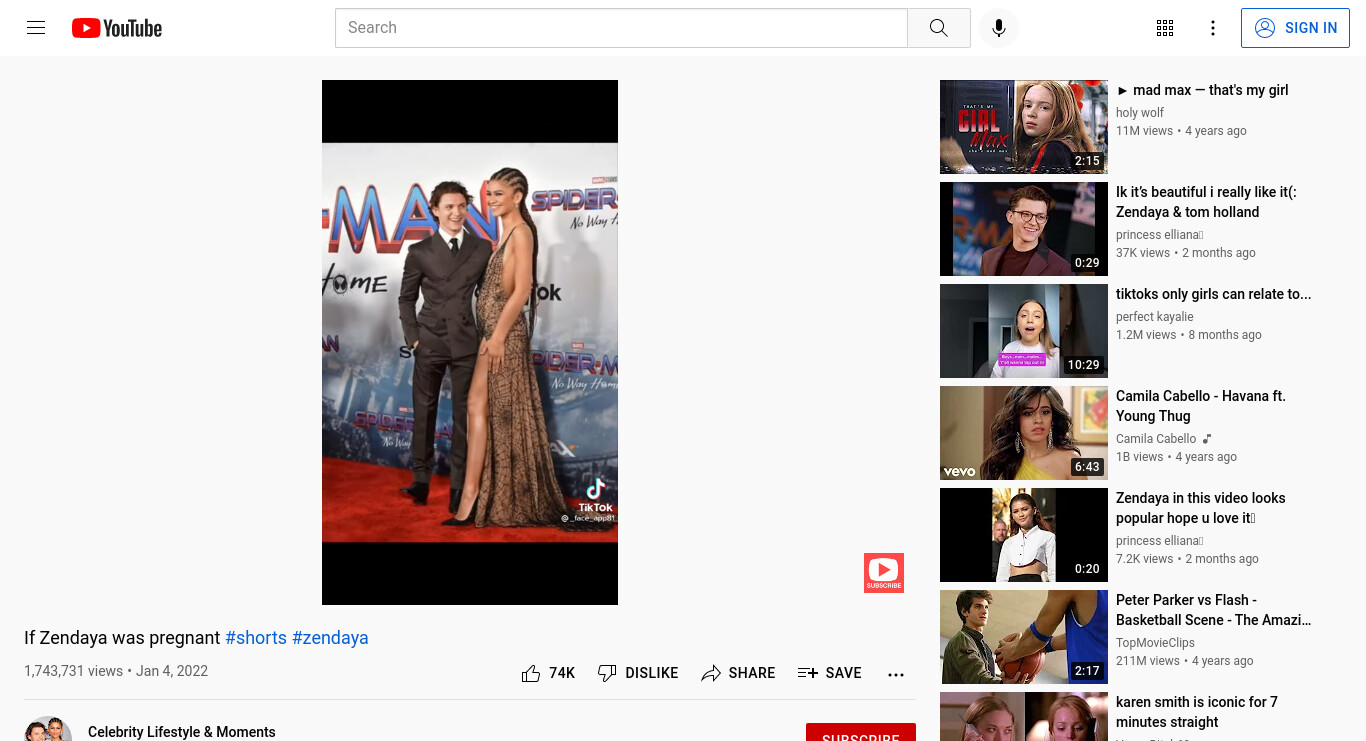Image resolution: width=1366 pixels, height=741 pixels.
Task: Click the magnifier search button
Action: click(x=938, y=28)
